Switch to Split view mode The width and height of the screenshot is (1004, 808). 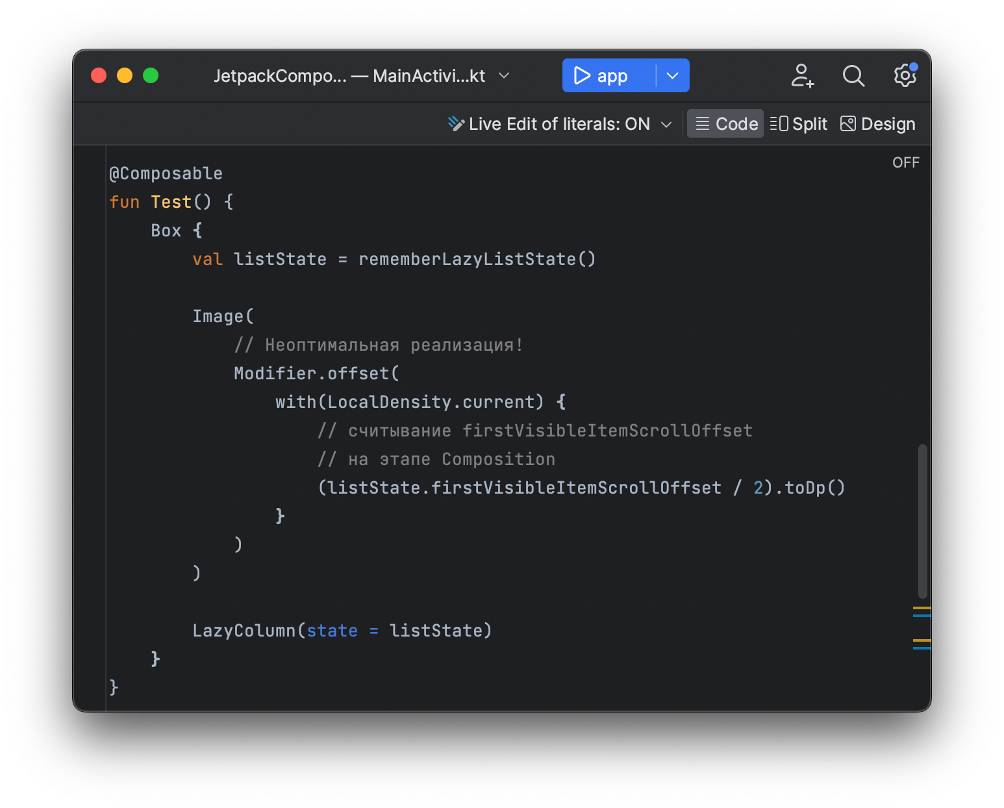click(799, 124)
